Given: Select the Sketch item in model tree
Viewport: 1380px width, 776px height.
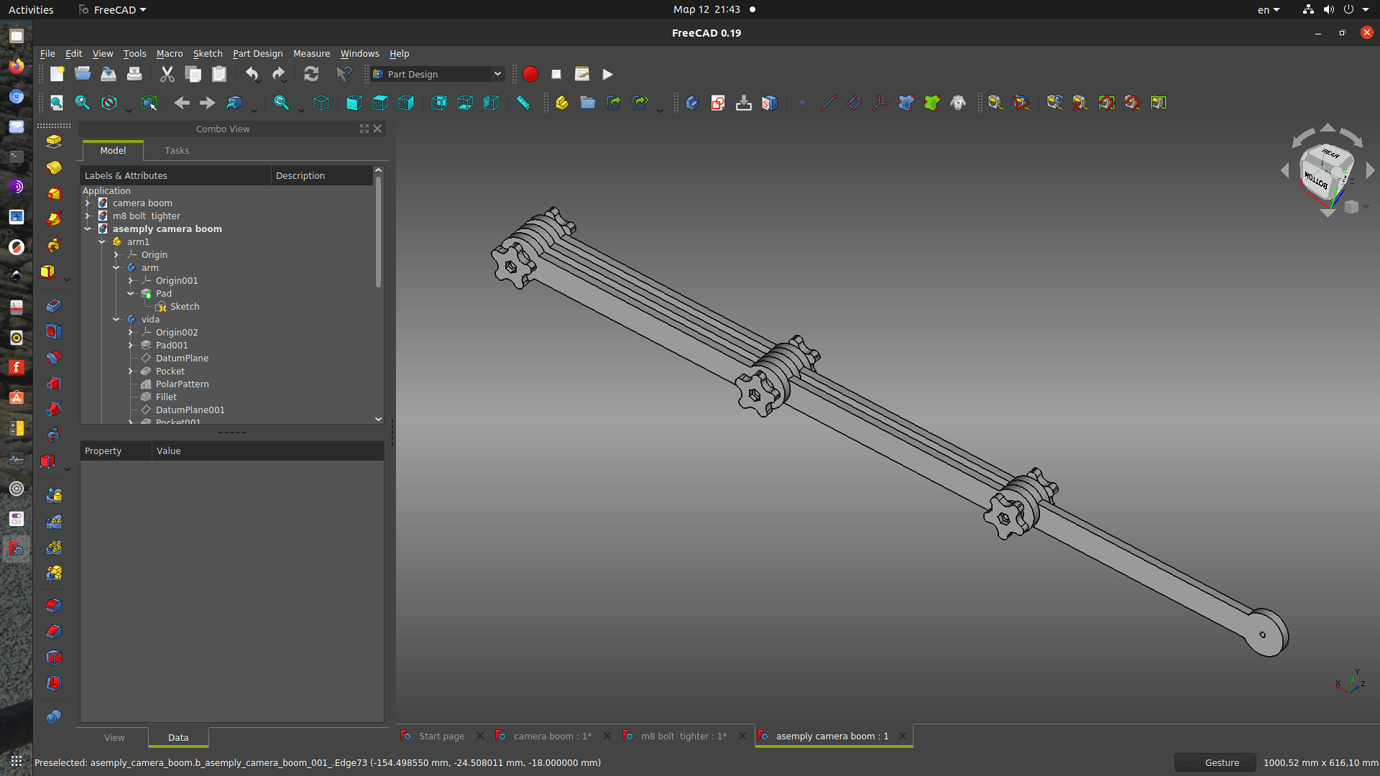Looking at the screenshot, I should (184, 307).
